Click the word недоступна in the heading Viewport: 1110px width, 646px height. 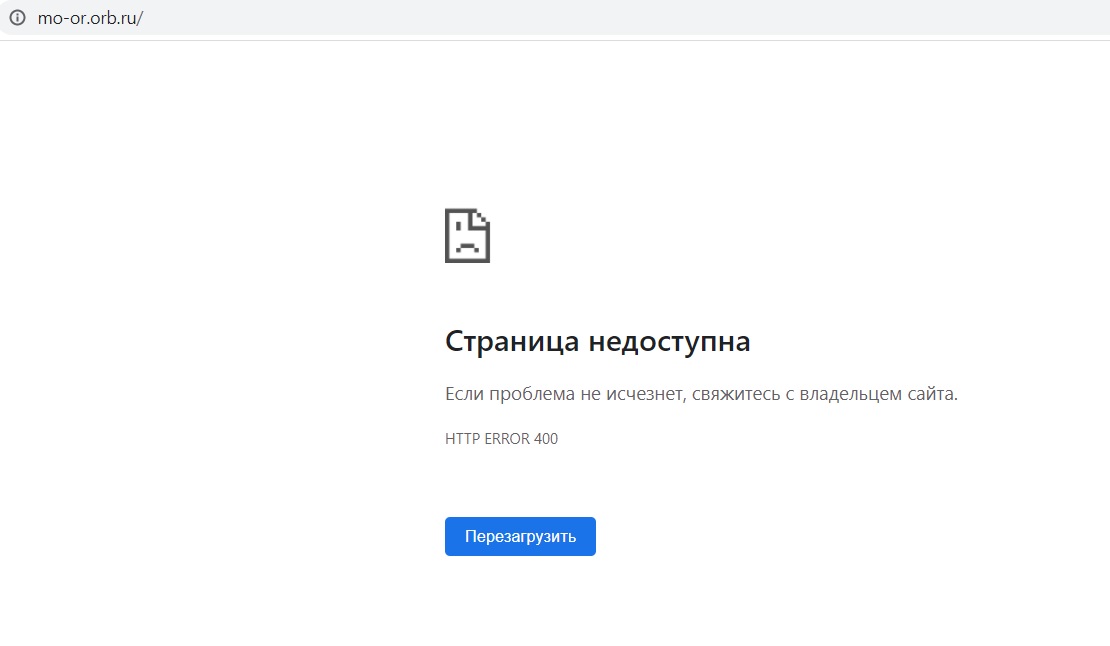(x=669, y=342)
